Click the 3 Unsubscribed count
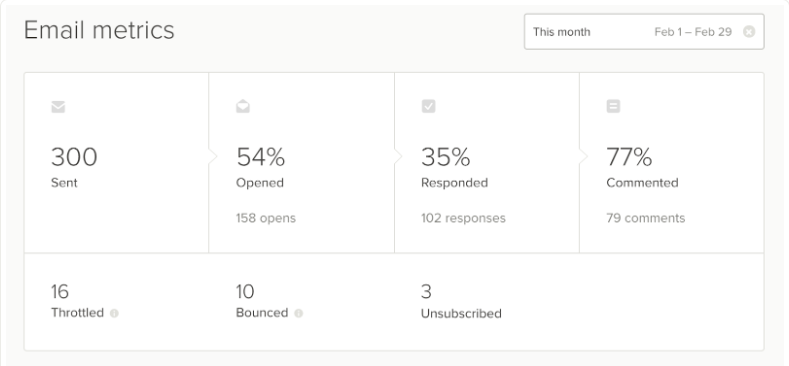The height and width of the screenshot is (366, 789). 426,291
